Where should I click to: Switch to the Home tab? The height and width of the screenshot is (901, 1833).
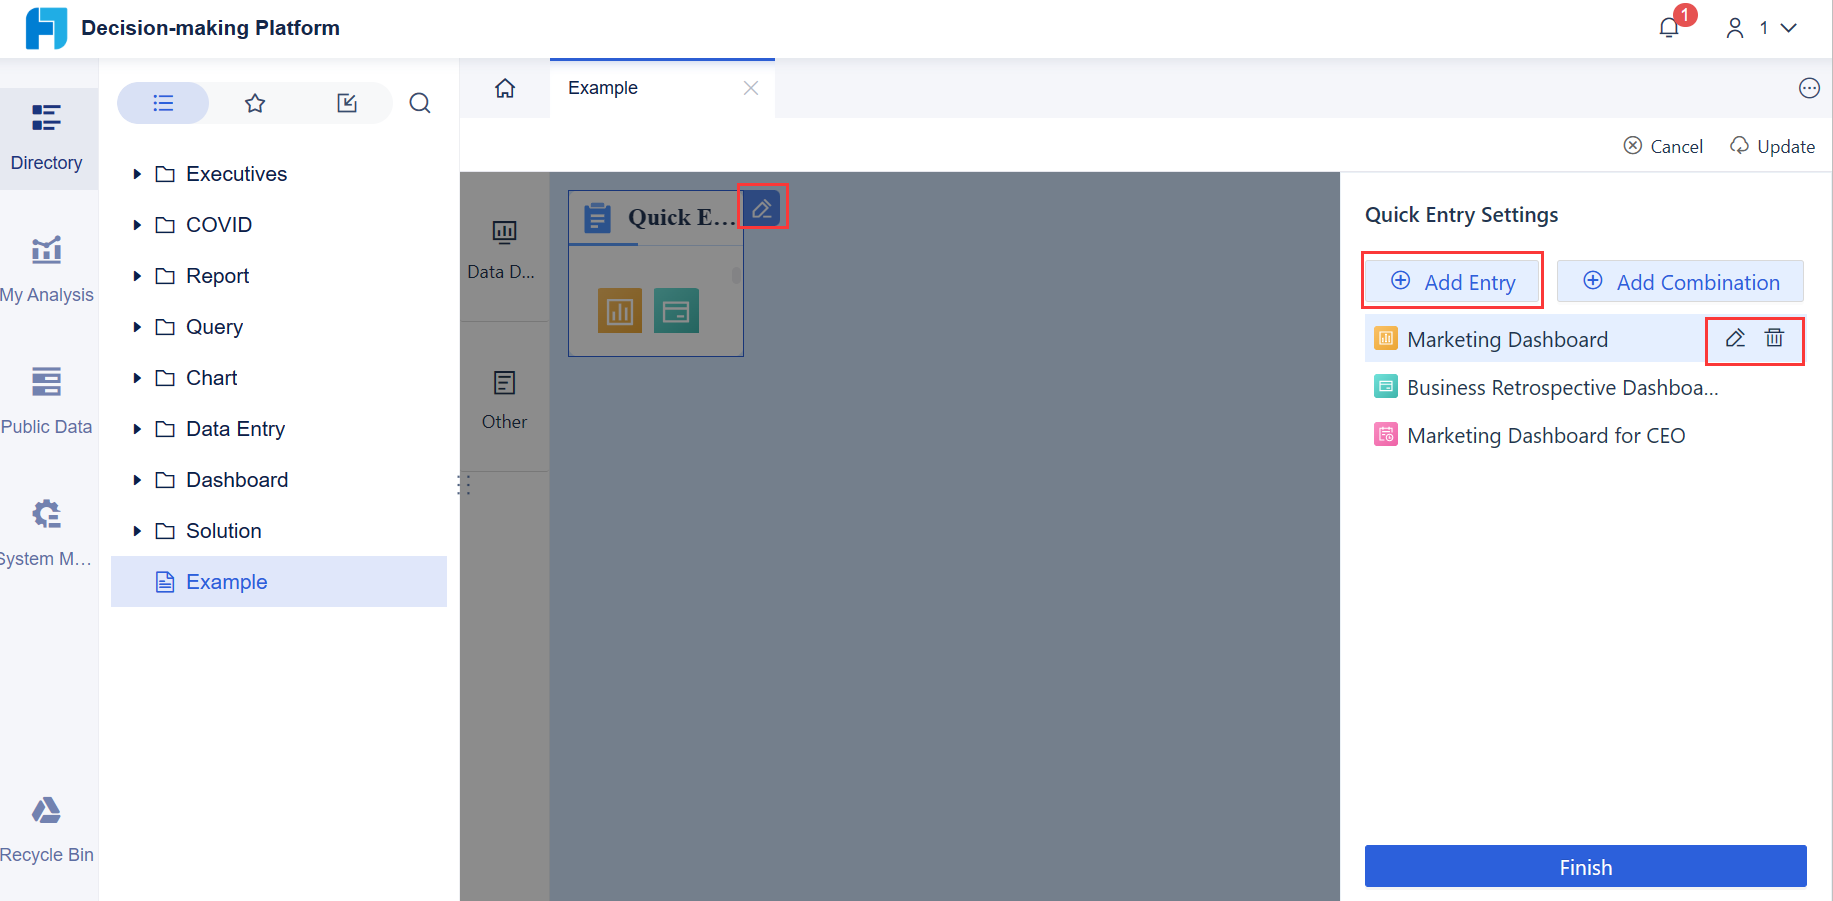[504, 88]
